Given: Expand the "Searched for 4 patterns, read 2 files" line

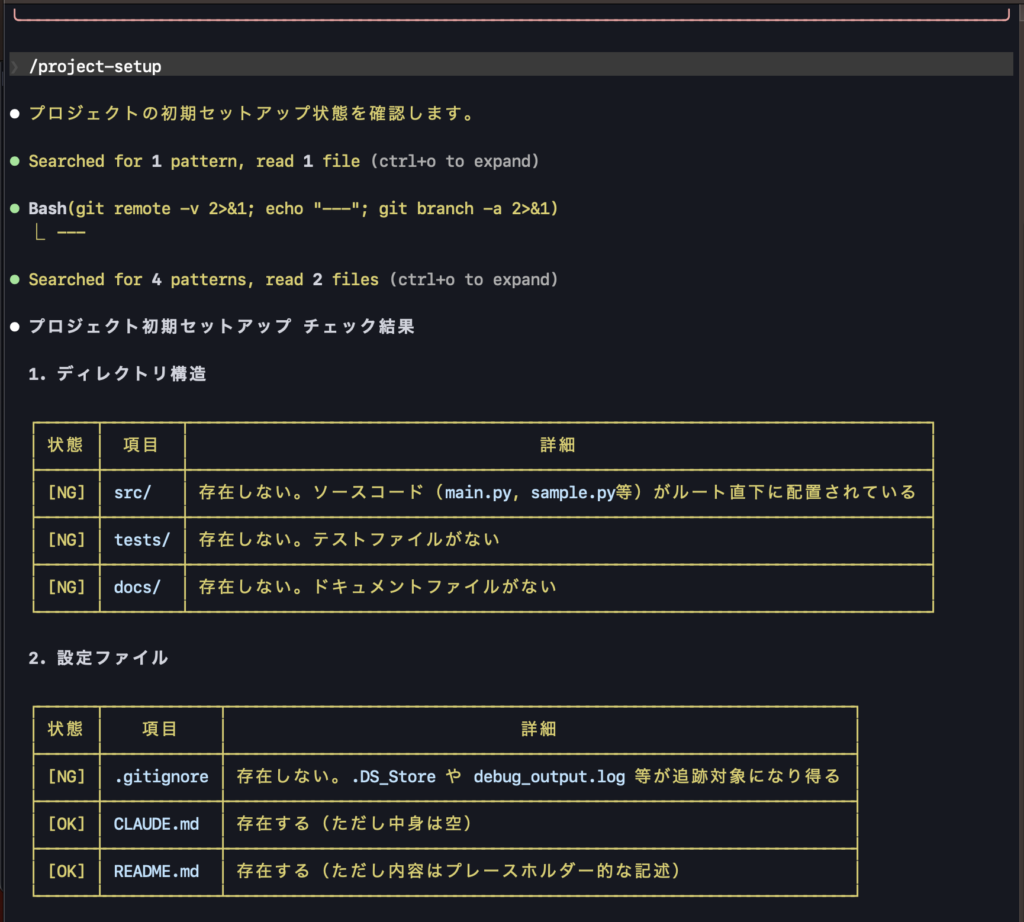Looking at the screenshot, I should coord(203,280).
